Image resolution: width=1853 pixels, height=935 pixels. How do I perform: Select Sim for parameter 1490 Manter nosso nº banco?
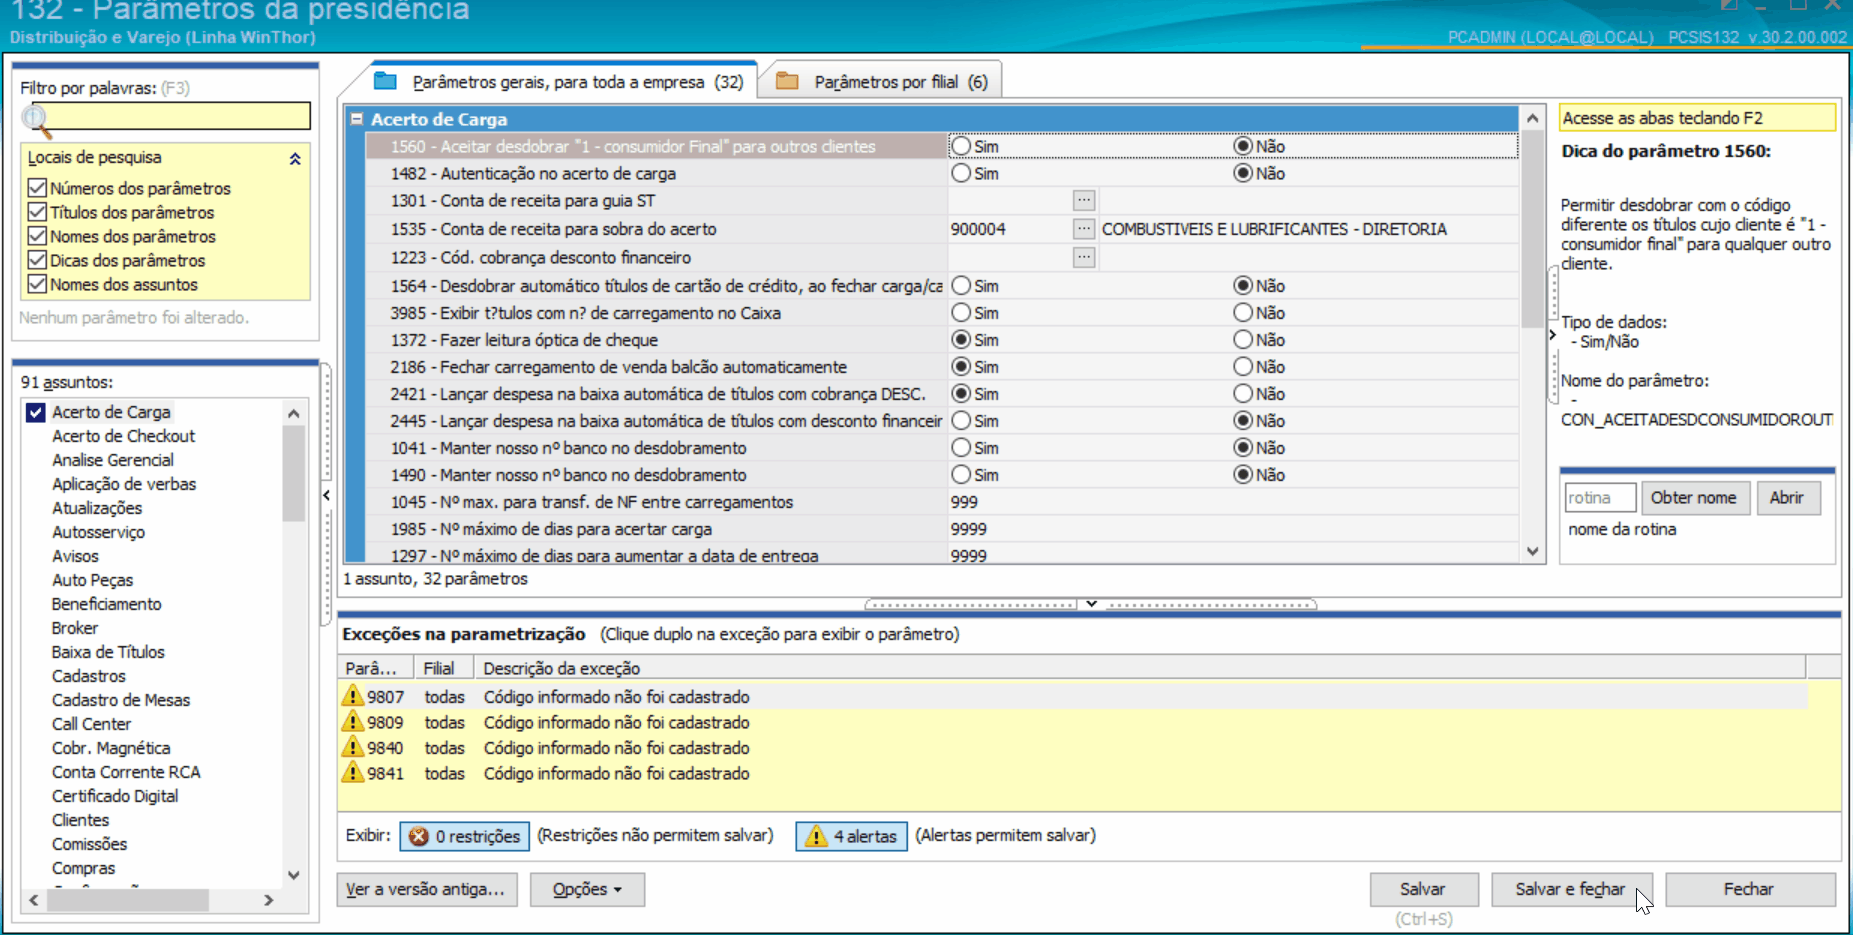961,475
